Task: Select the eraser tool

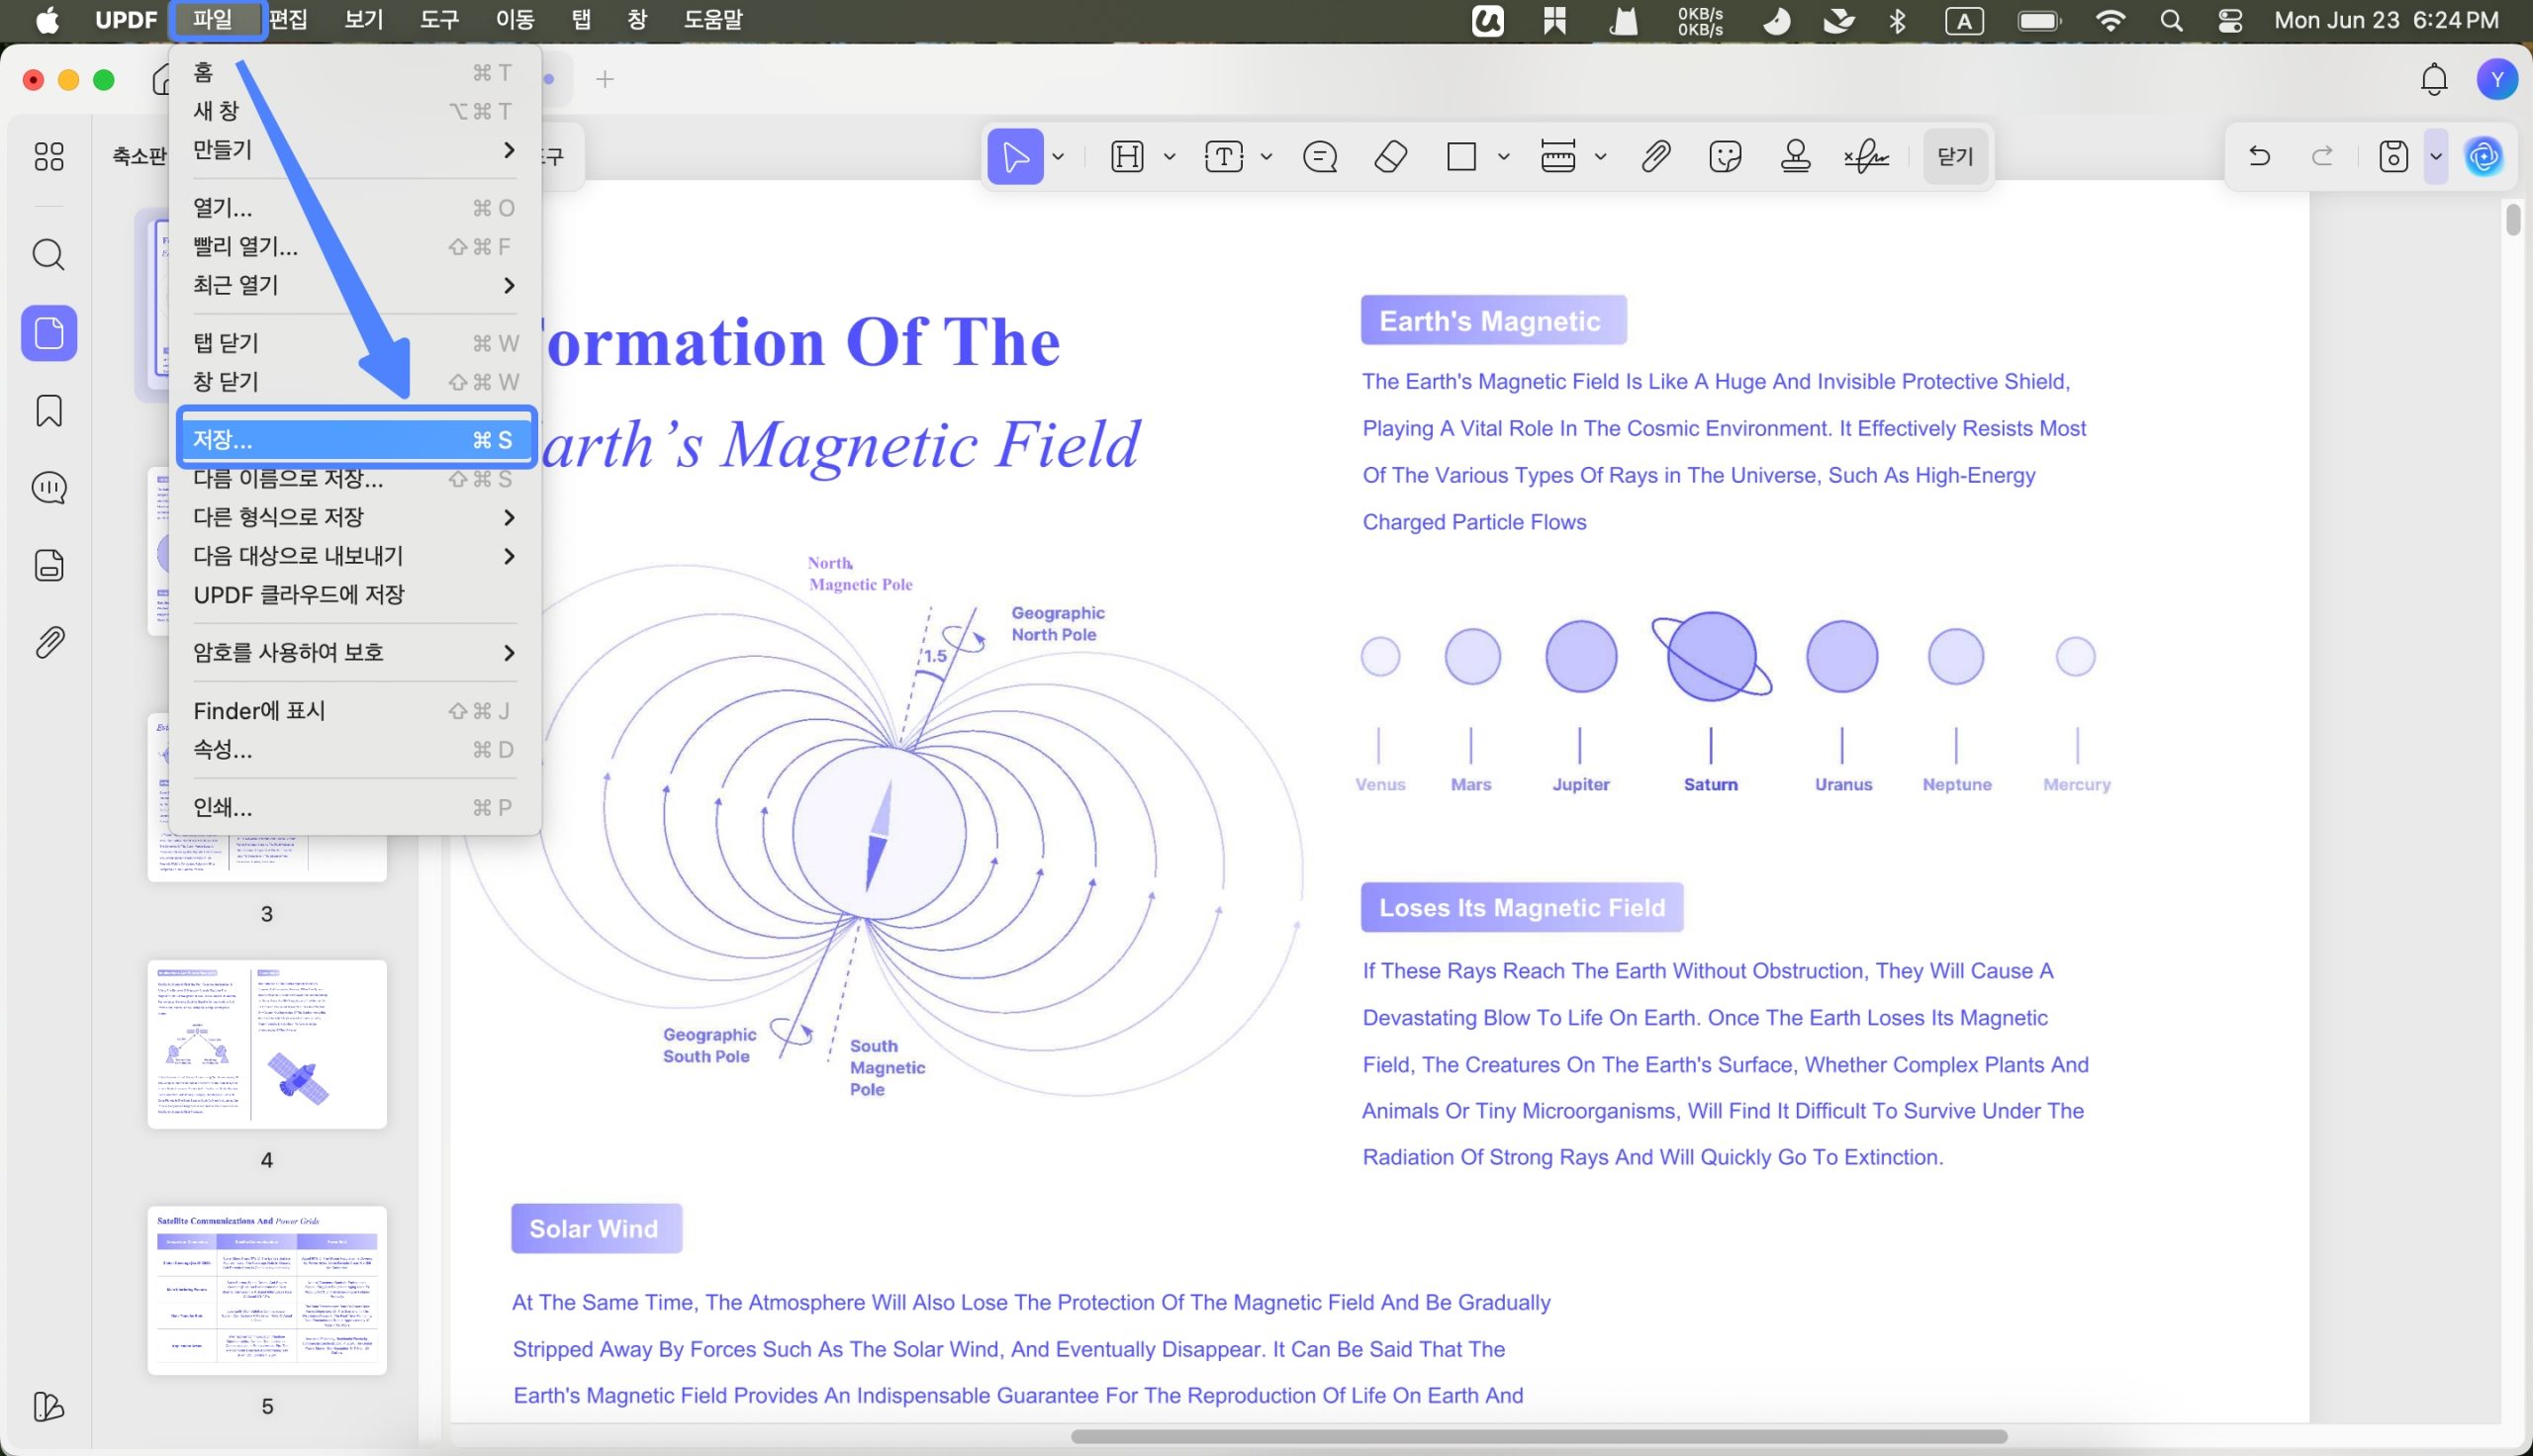Action: click(1391, 156)
